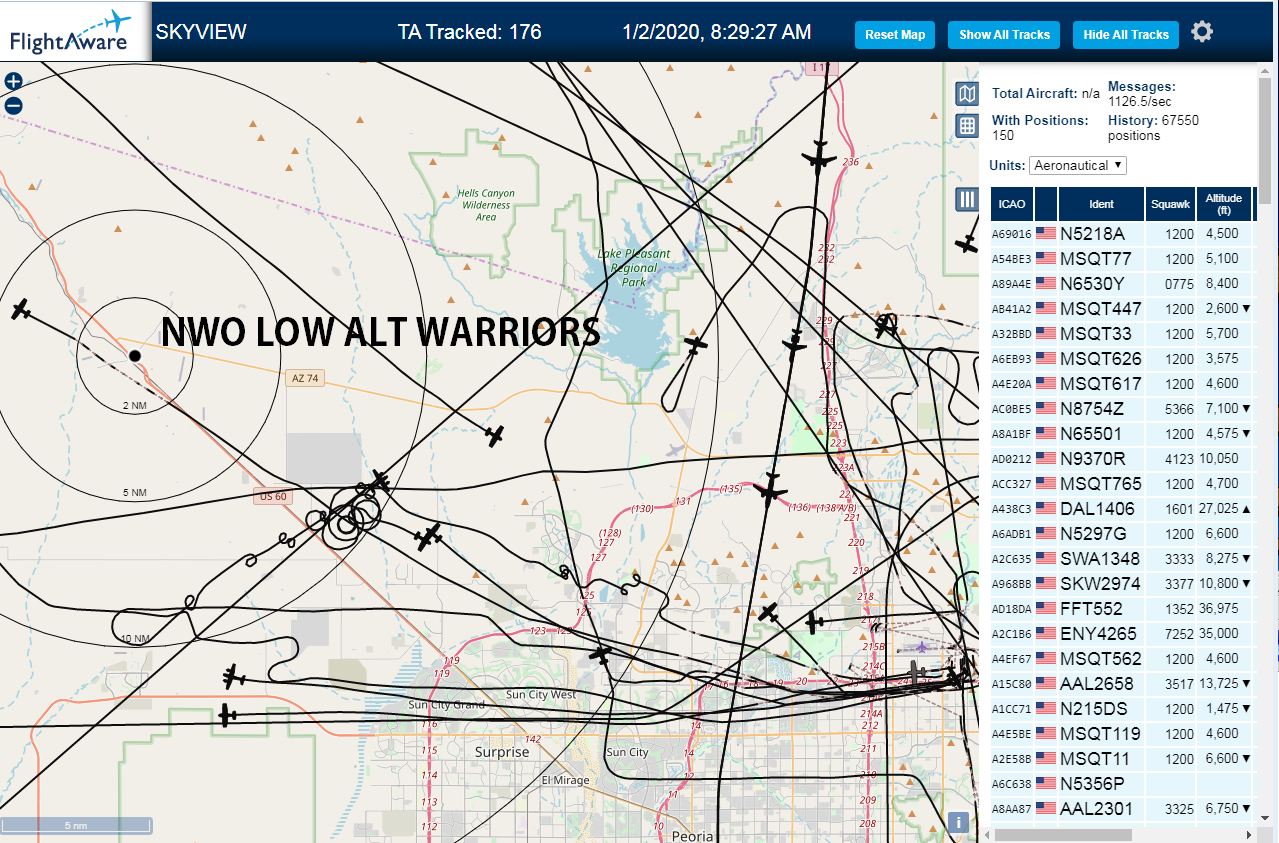This screenshot has height=843, width=1279.
Task: Click the aircraft icon on the map's far left edge
Action: tap(21, 309)
